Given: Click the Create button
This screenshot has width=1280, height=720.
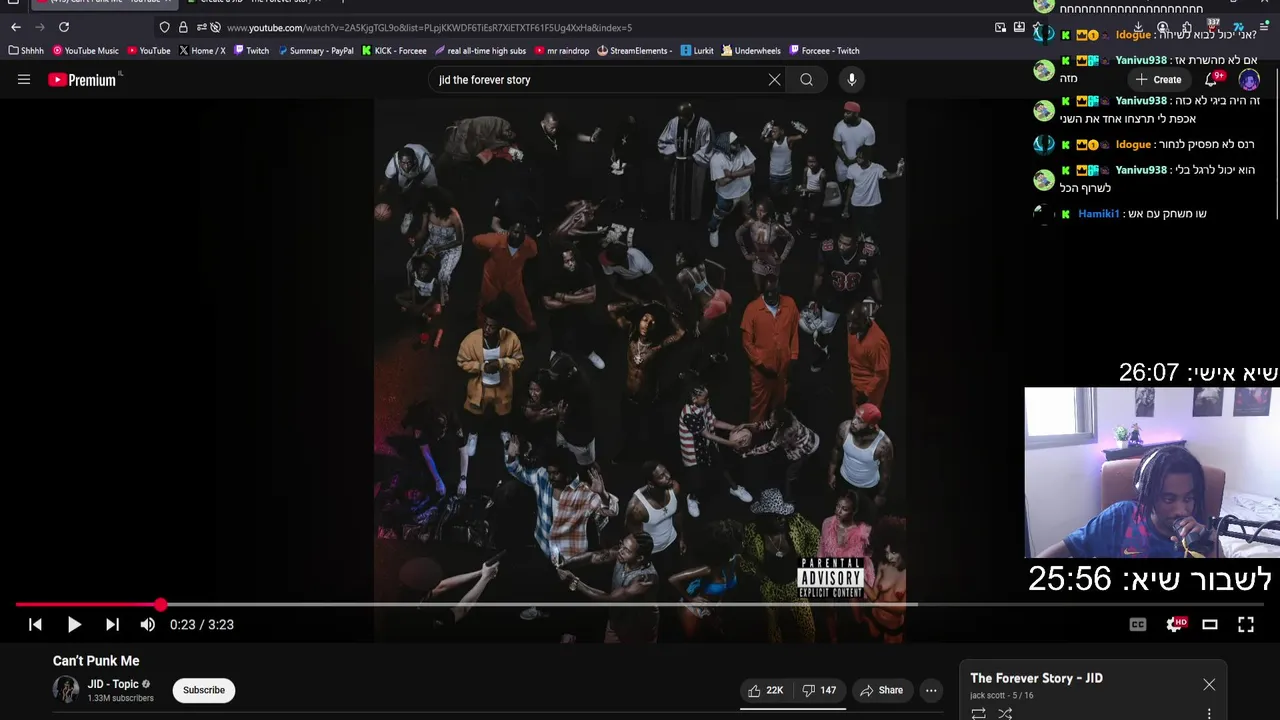Looking at the screenshot, I should [x=1158, y=79].
